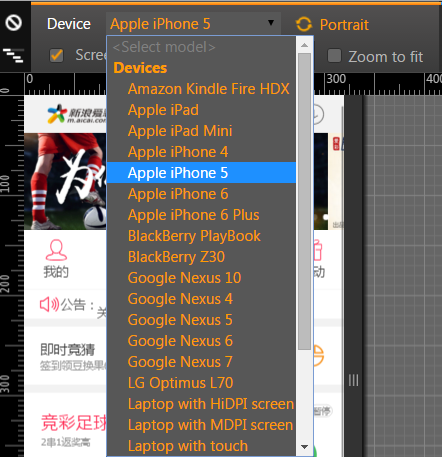This screenshot has width=442, height=457.
Task: Choose Apple iPad from device list
Action: pyautogui.click(x=201, y=110)
